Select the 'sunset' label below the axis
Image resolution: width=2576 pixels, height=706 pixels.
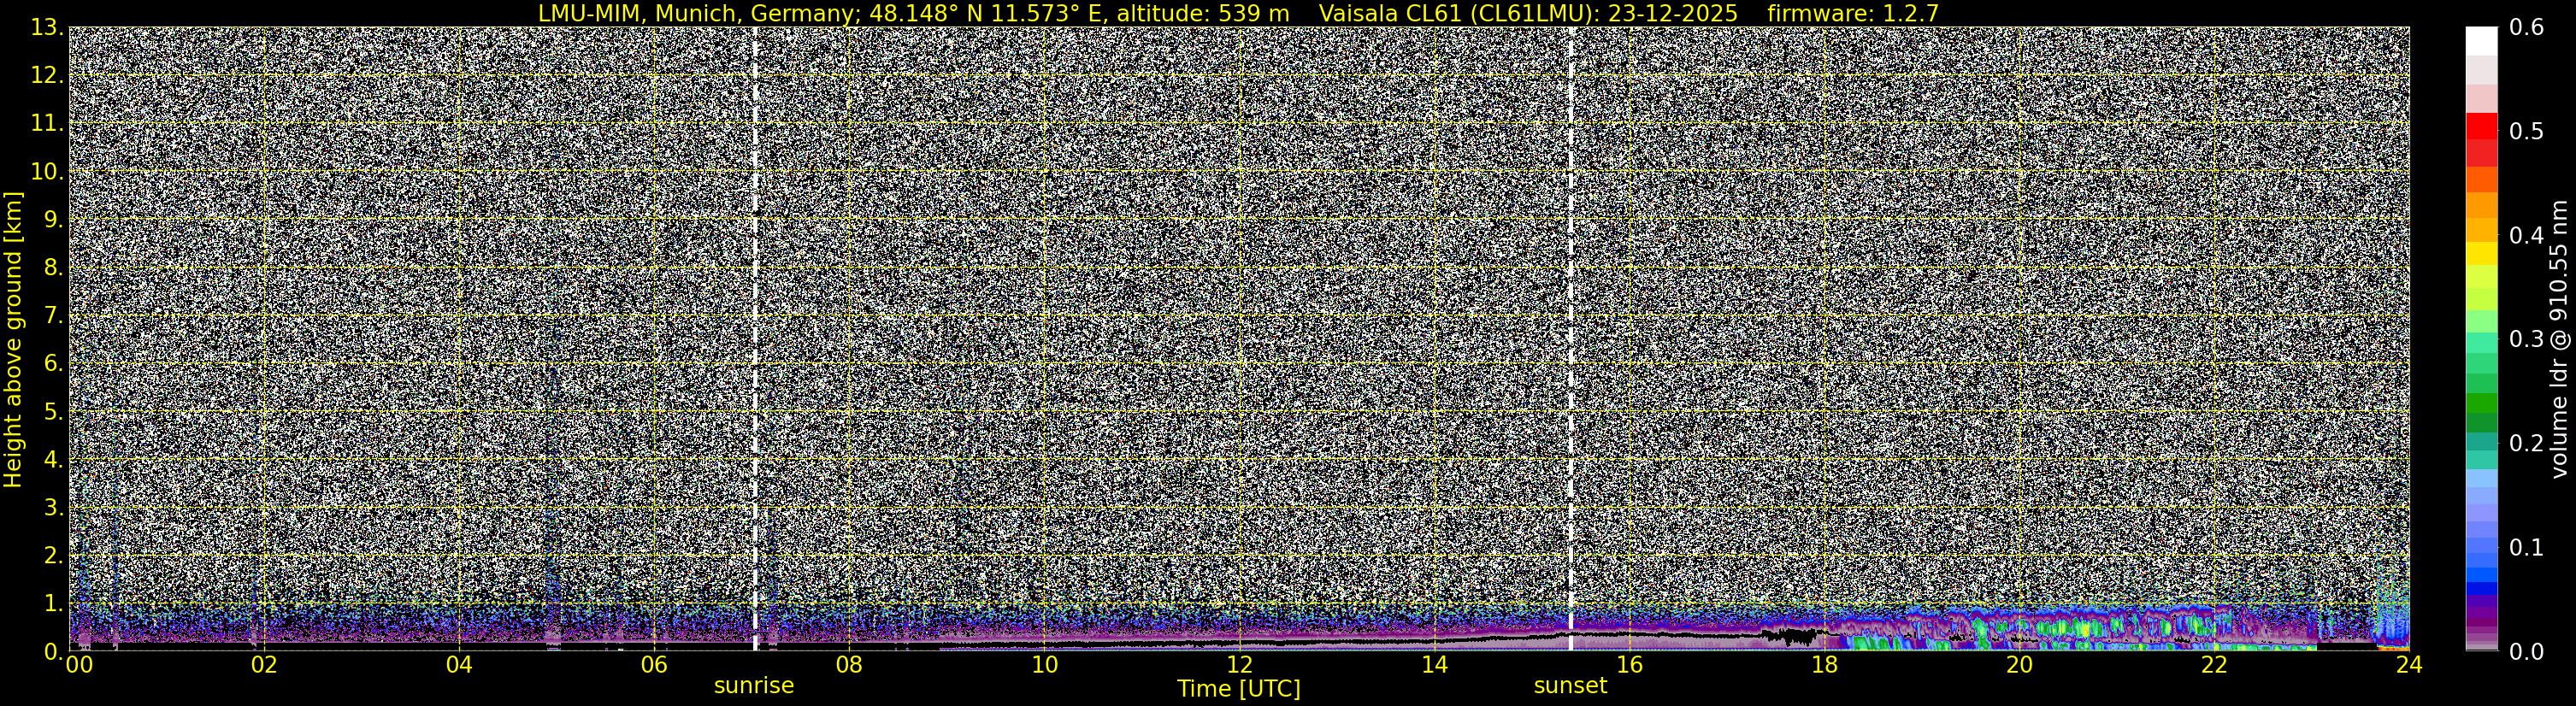(x=1570, y=686)
